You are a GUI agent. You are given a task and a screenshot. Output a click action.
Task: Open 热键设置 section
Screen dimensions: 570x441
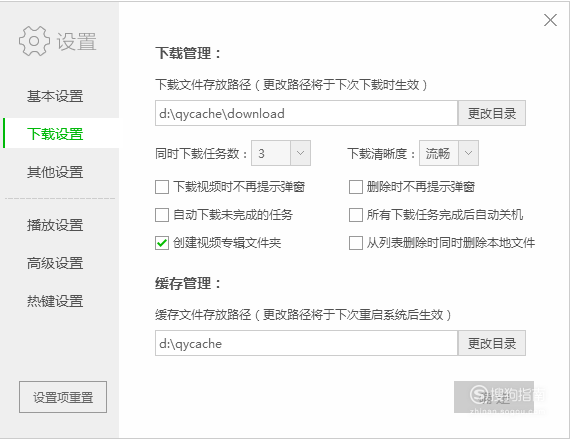click(55, 301)
